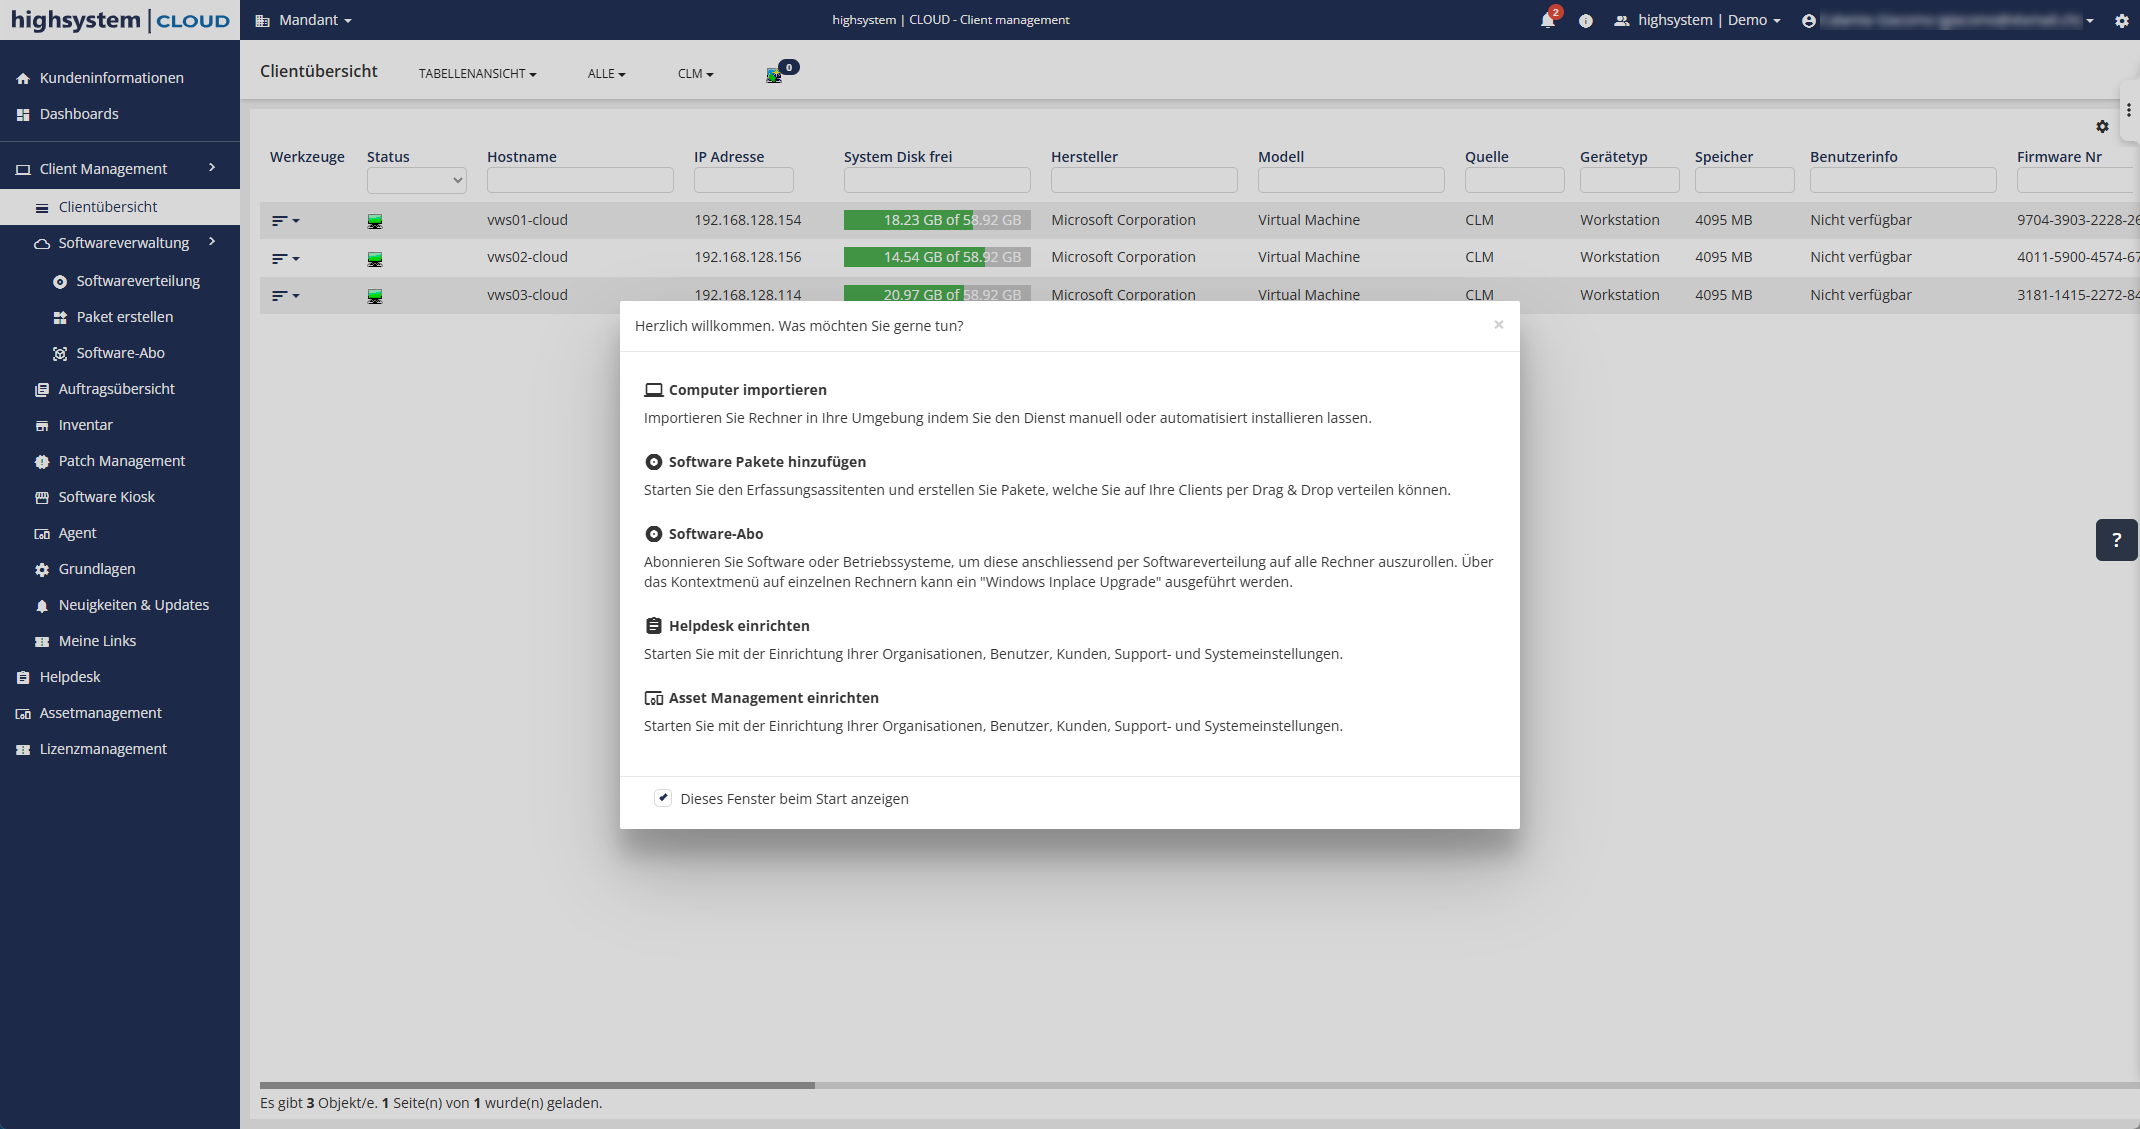Open the Mandant dropdown

pyautogui.click(x=304, y=20)
